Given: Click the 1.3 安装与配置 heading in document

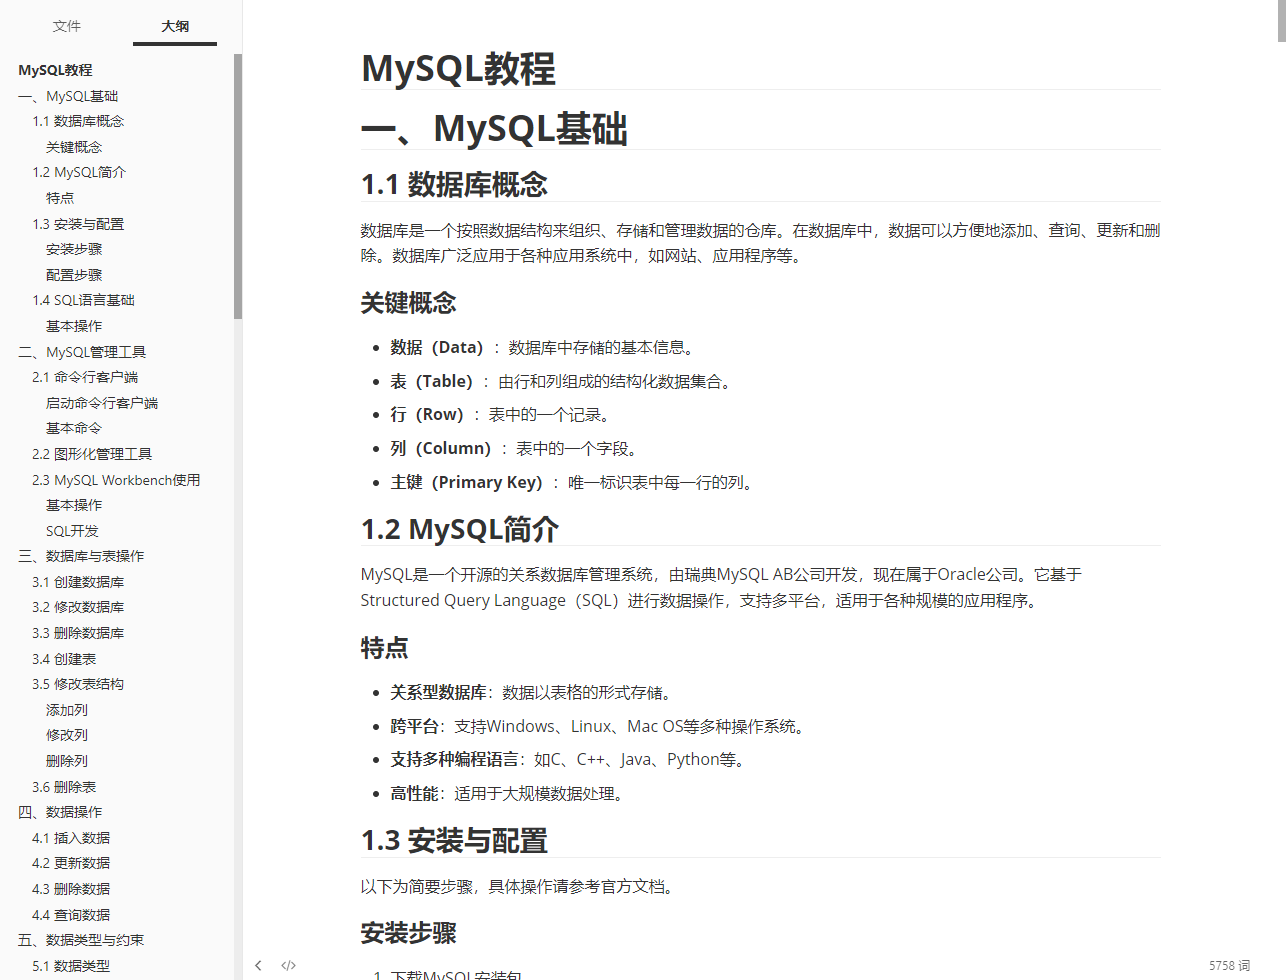Looking at the screenshot, I should [x=454, y=840].
